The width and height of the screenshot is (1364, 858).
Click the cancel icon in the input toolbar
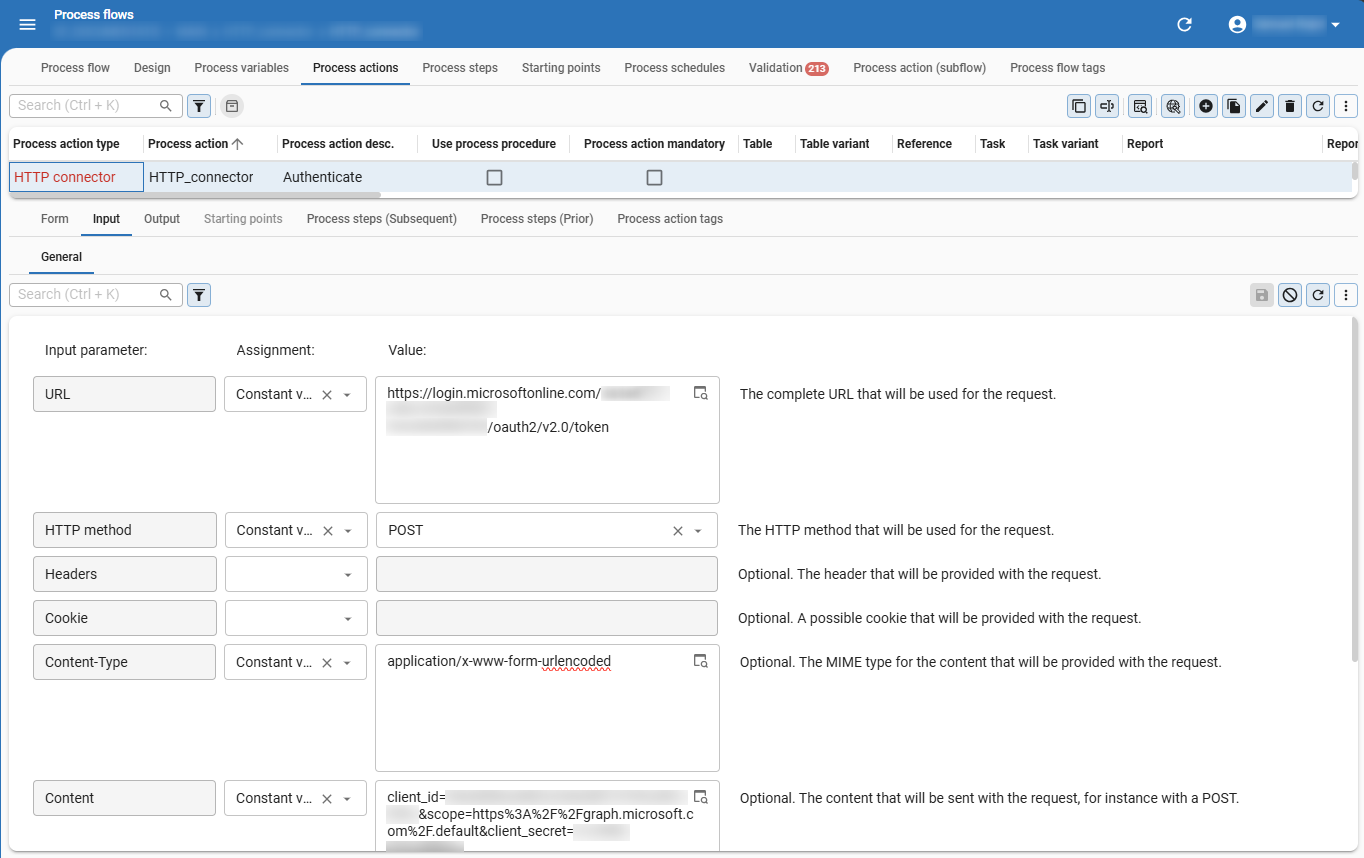point(1290,295)
